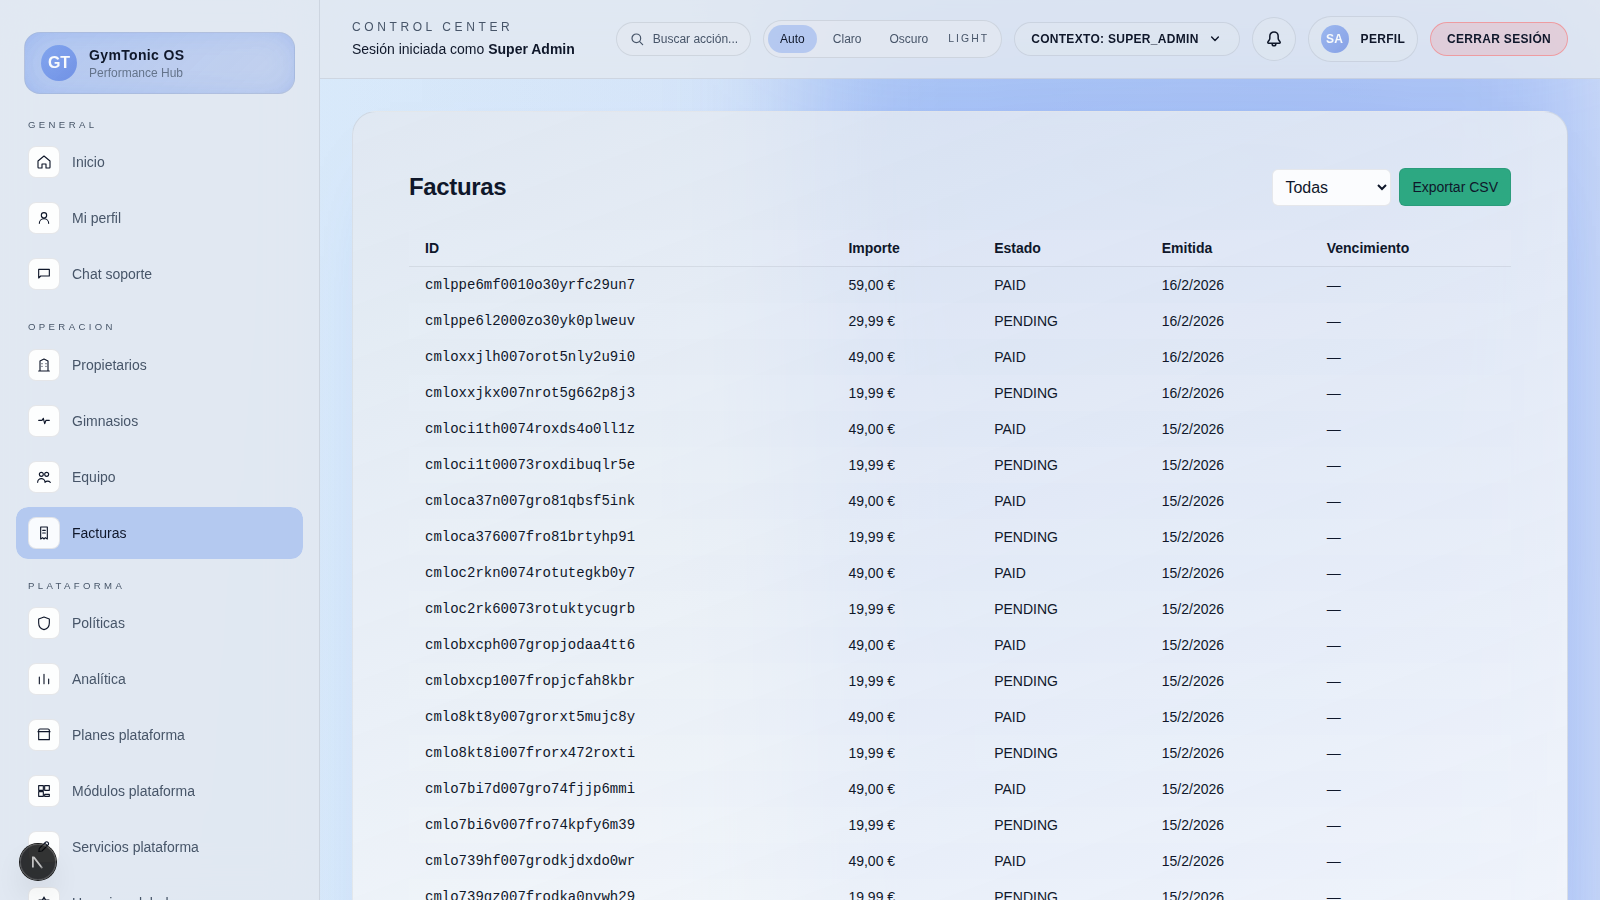Open the Todas invoice filter dropdown
The width and height of the screenshot is (1600, 900).
(1331, 187)
